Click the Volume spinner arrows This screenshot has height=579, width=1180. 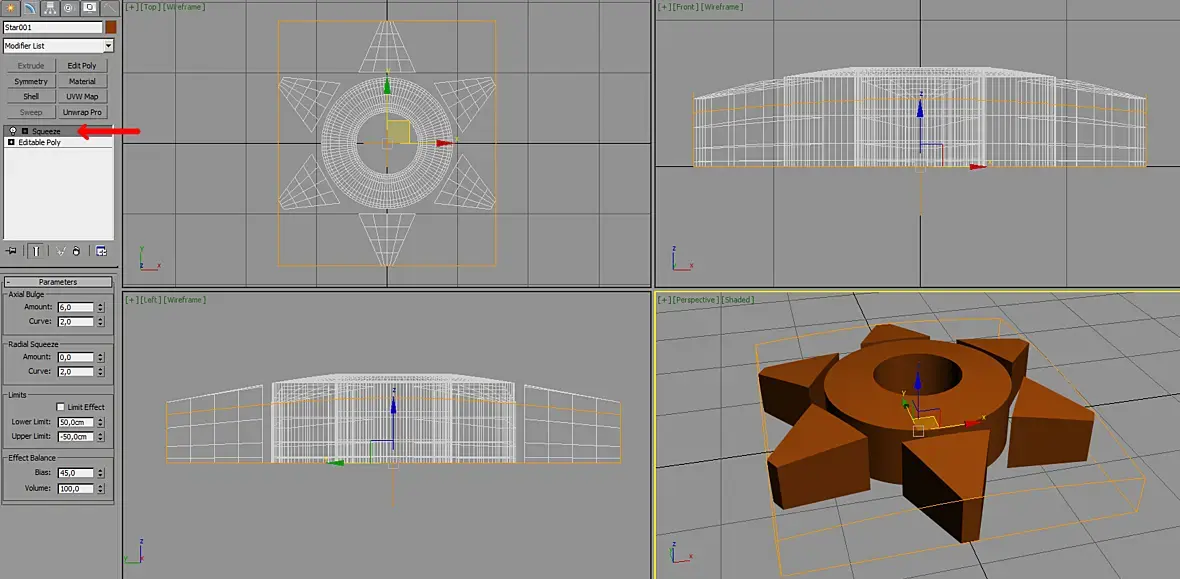click(100, 489)
